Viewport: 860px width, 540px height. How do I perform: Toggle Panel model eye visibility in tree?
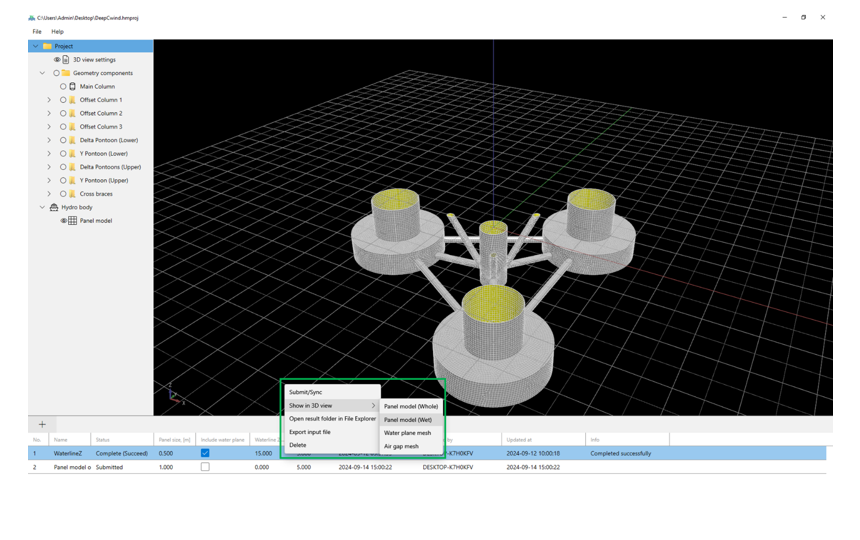[64, 220]
